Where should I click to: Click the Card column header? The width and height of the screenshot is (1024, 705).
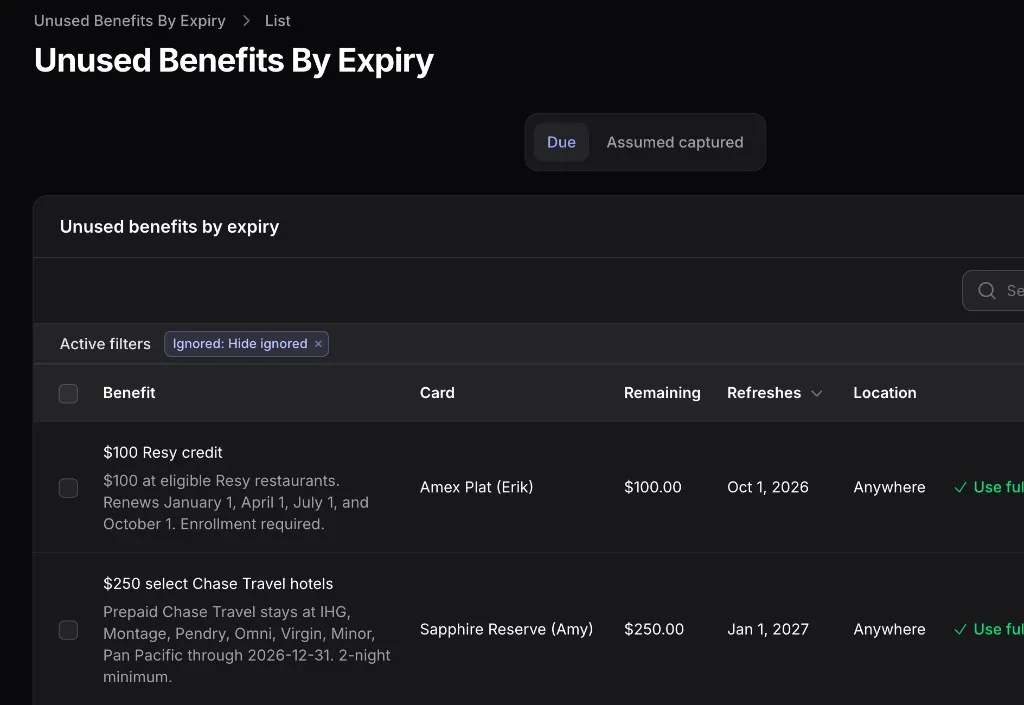coord(437,393)
